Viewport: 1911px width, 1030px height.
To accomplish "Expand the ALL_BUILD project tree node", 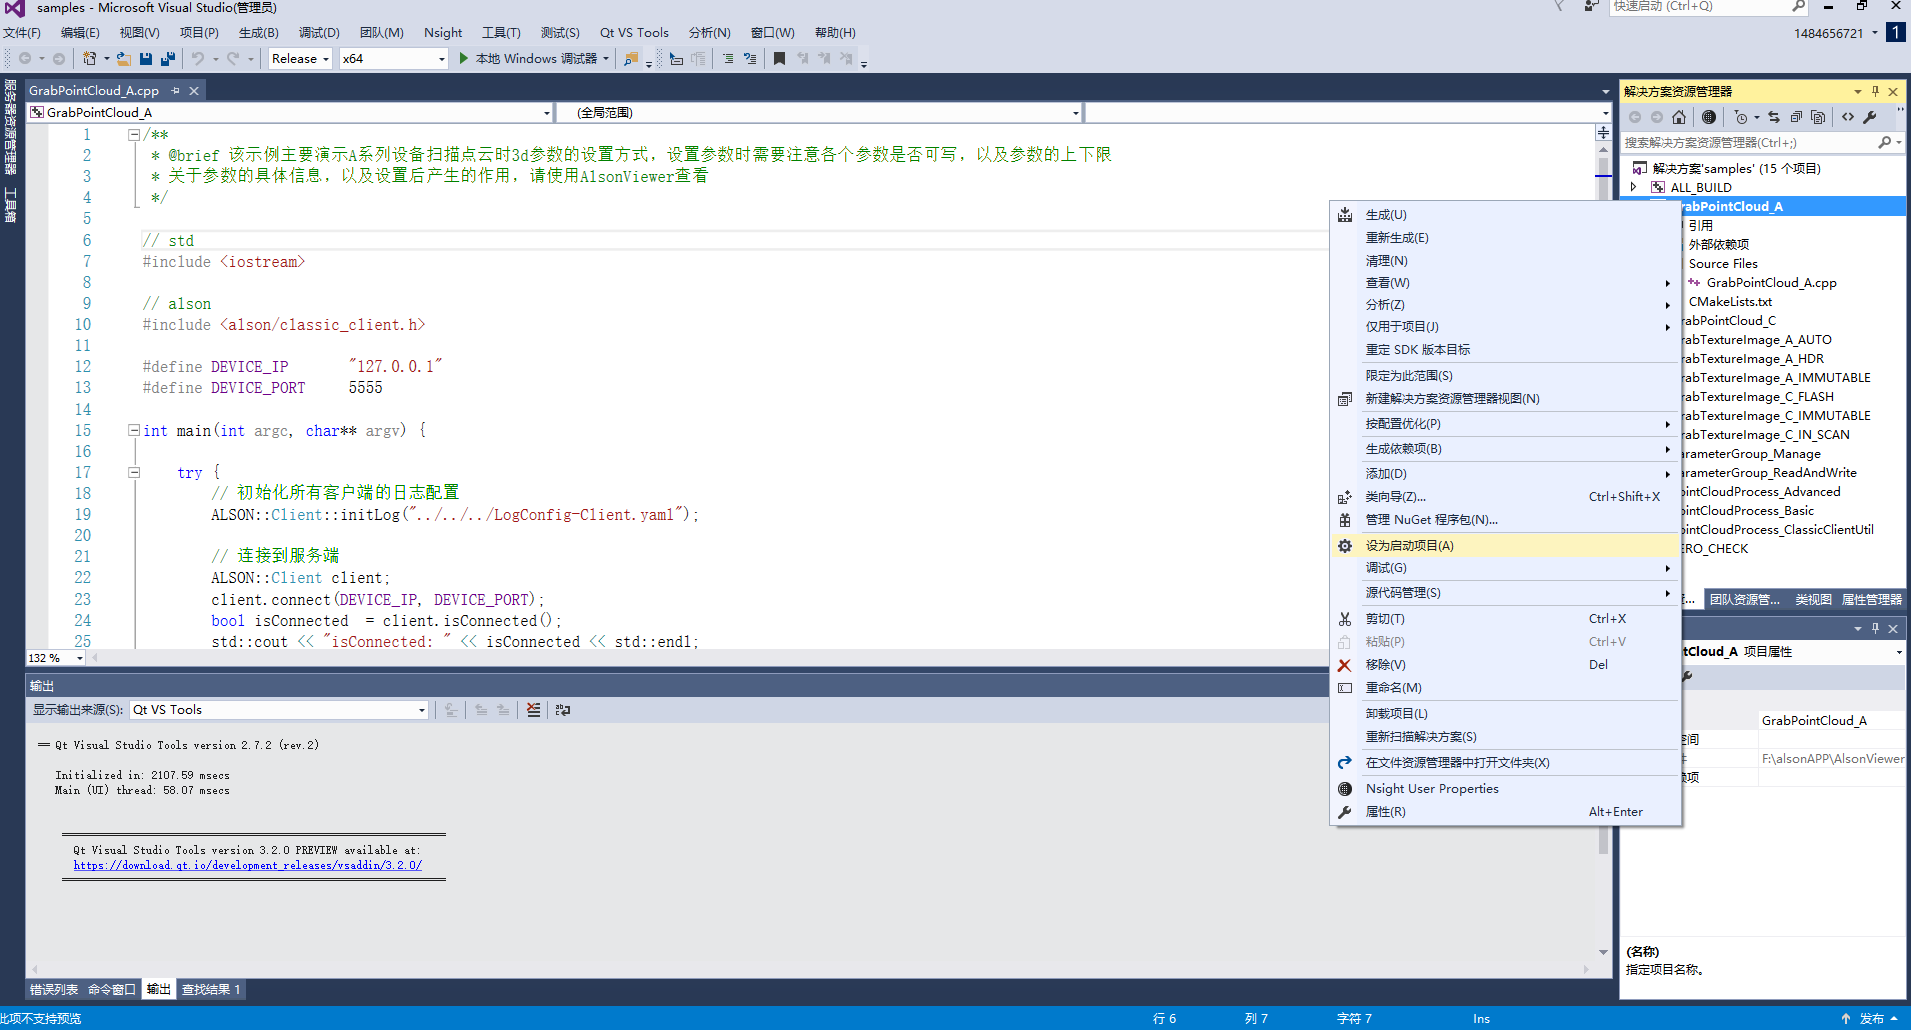I will tap(1634, 187).
